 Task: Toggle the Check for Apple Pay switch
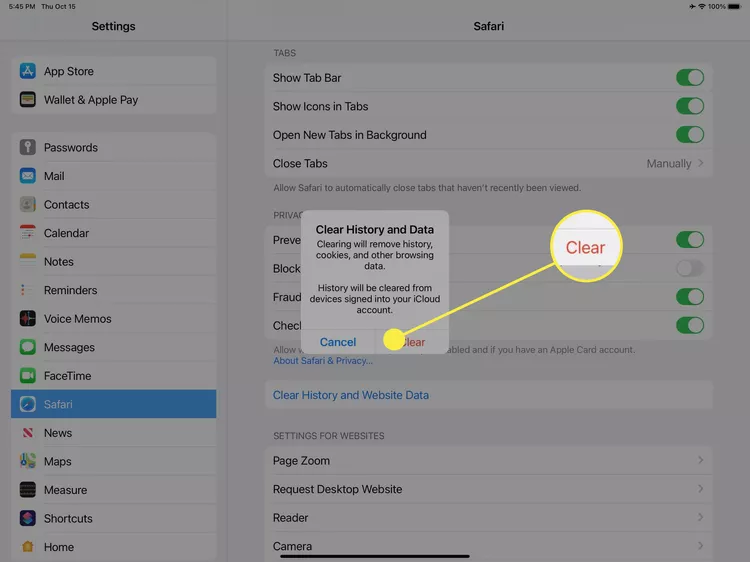coord(690,325)
